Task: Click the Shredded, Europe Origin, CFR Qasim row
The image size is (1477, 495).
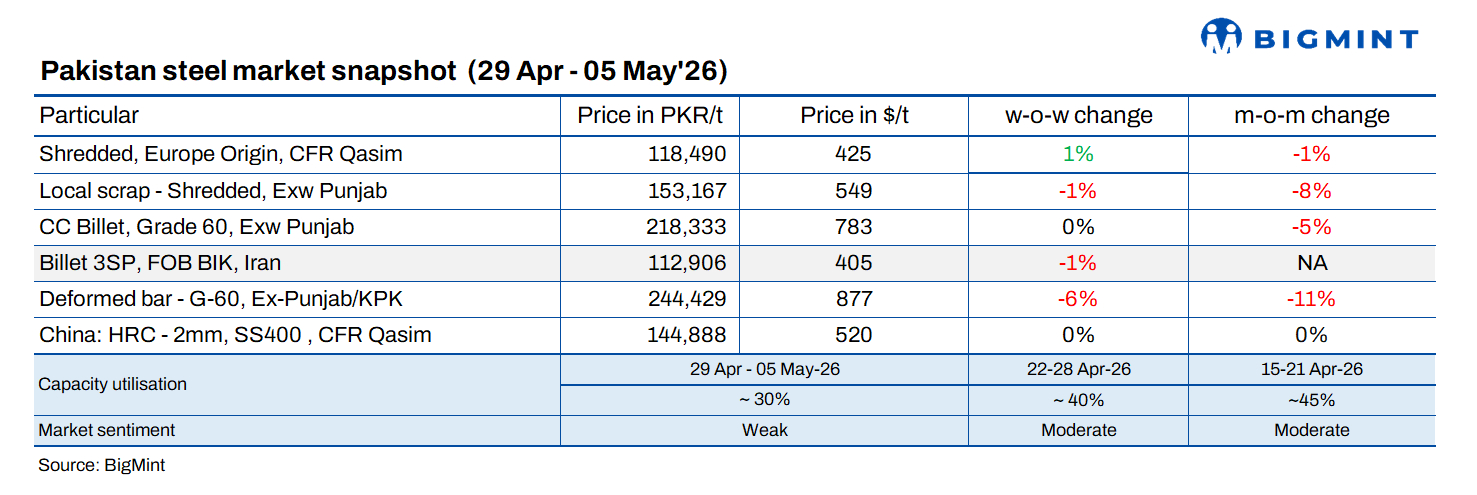Action: coord(735,155)
